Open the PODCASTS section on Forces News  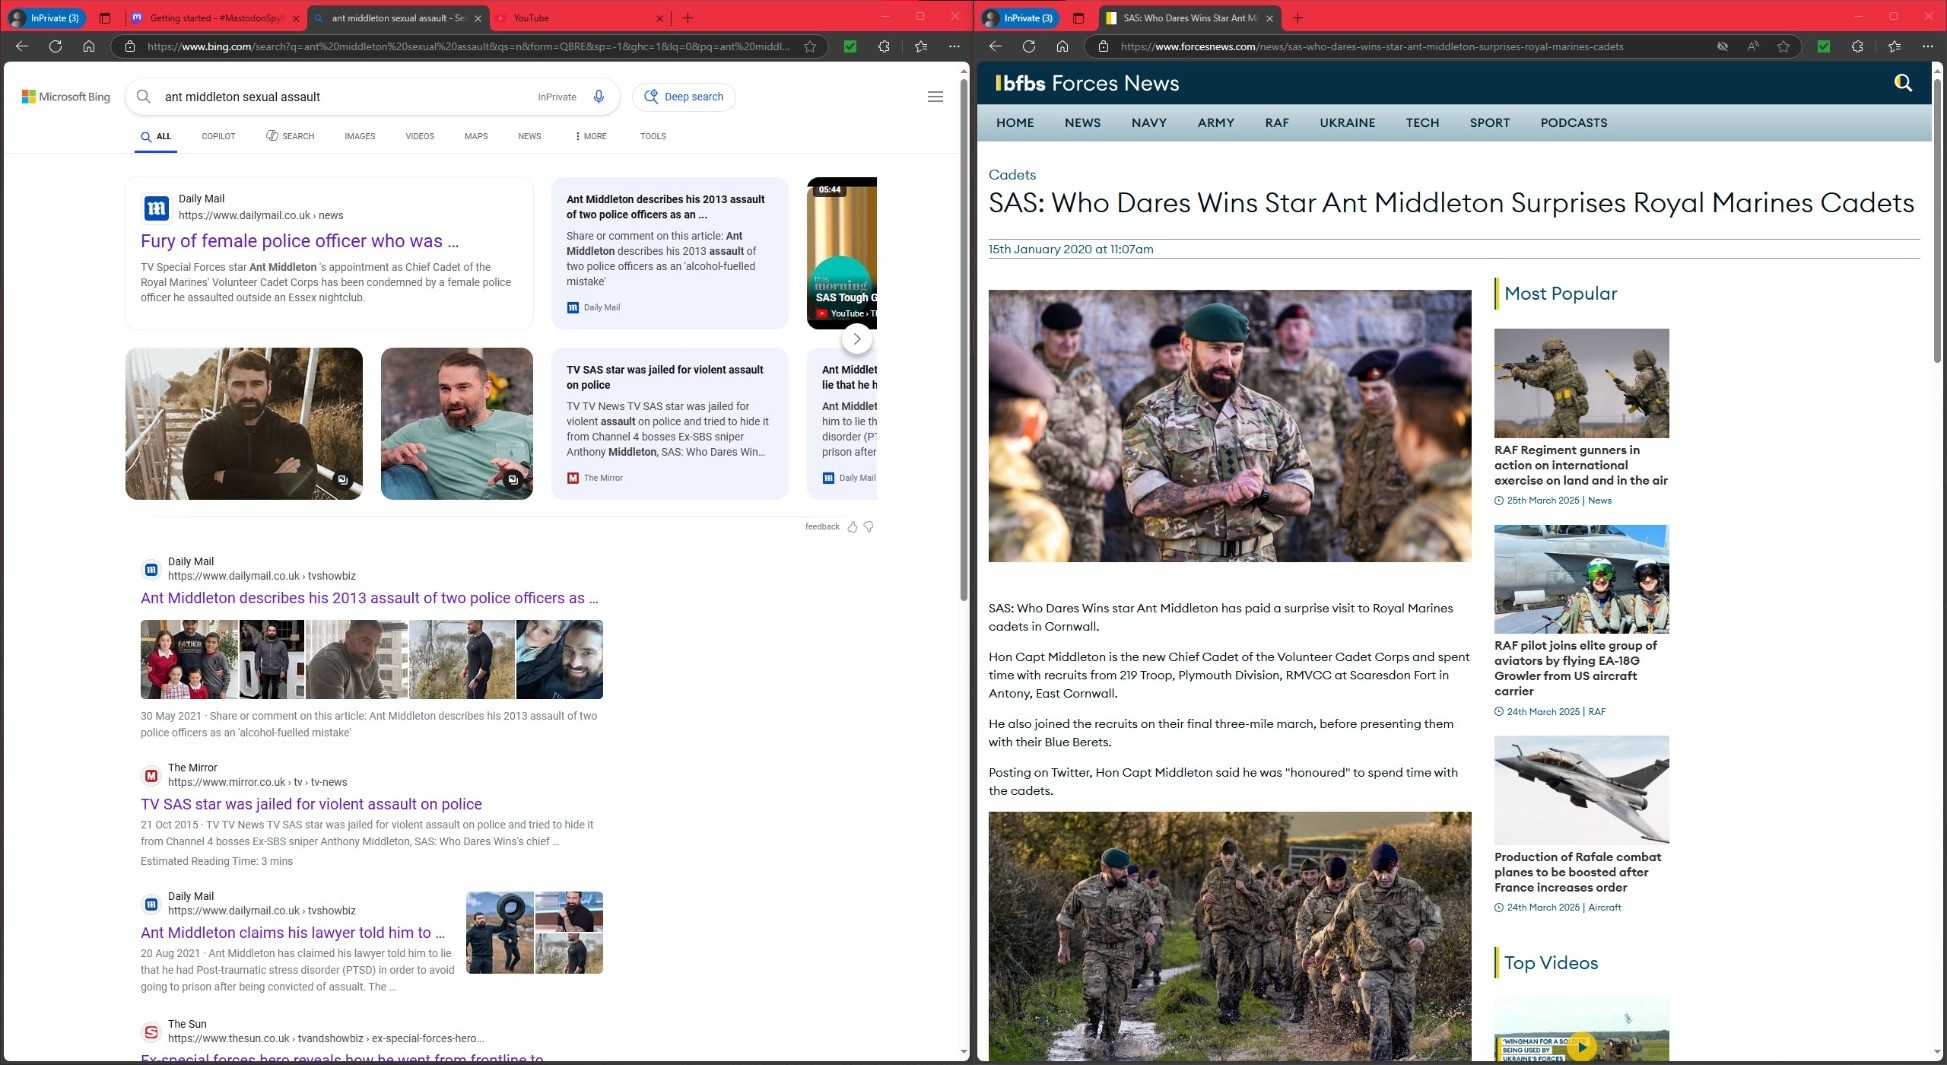click(x=1574, y=123)
